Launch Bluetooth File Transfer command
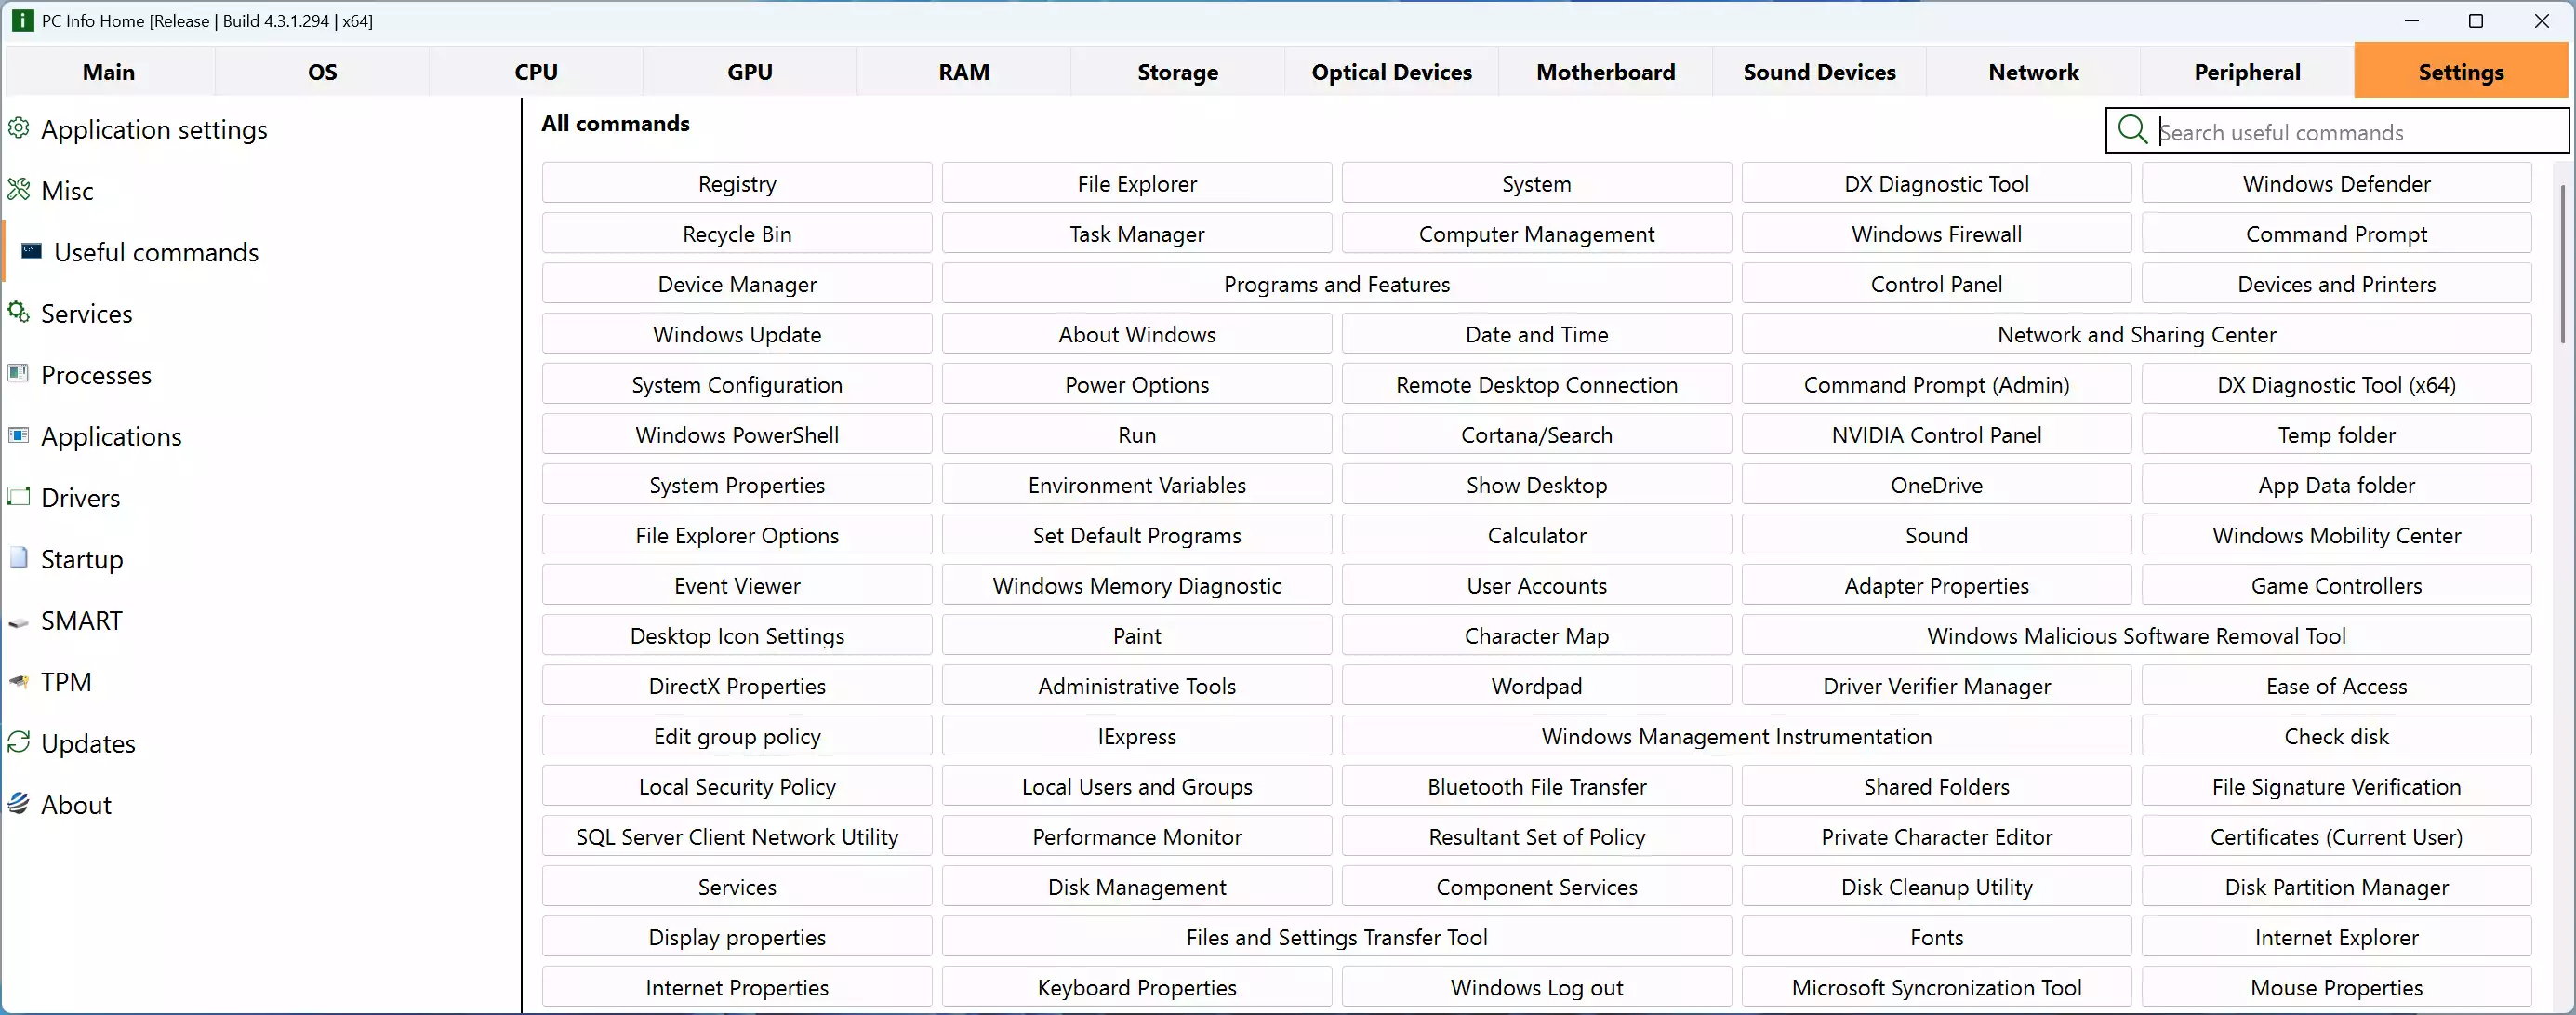The width and height of the screenshot is (2576, 1015). tap(1537, 786)
